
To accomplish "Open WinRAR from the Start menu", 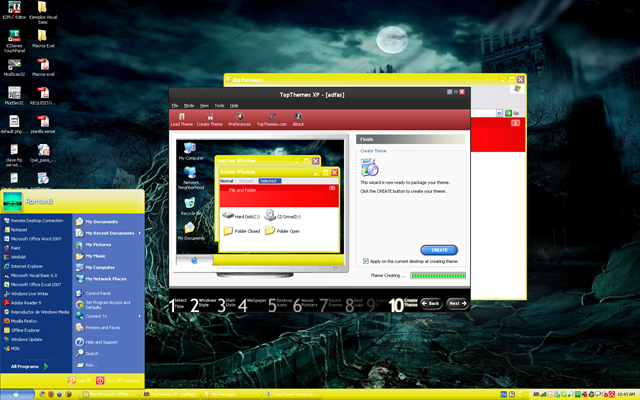I will pos(15,257).
